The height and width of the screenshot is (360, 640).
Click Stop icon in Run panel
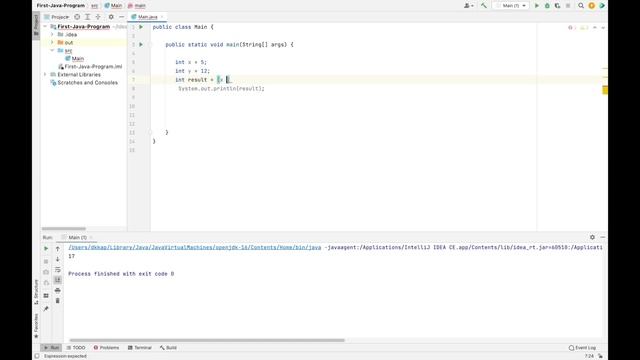point(46,261)
